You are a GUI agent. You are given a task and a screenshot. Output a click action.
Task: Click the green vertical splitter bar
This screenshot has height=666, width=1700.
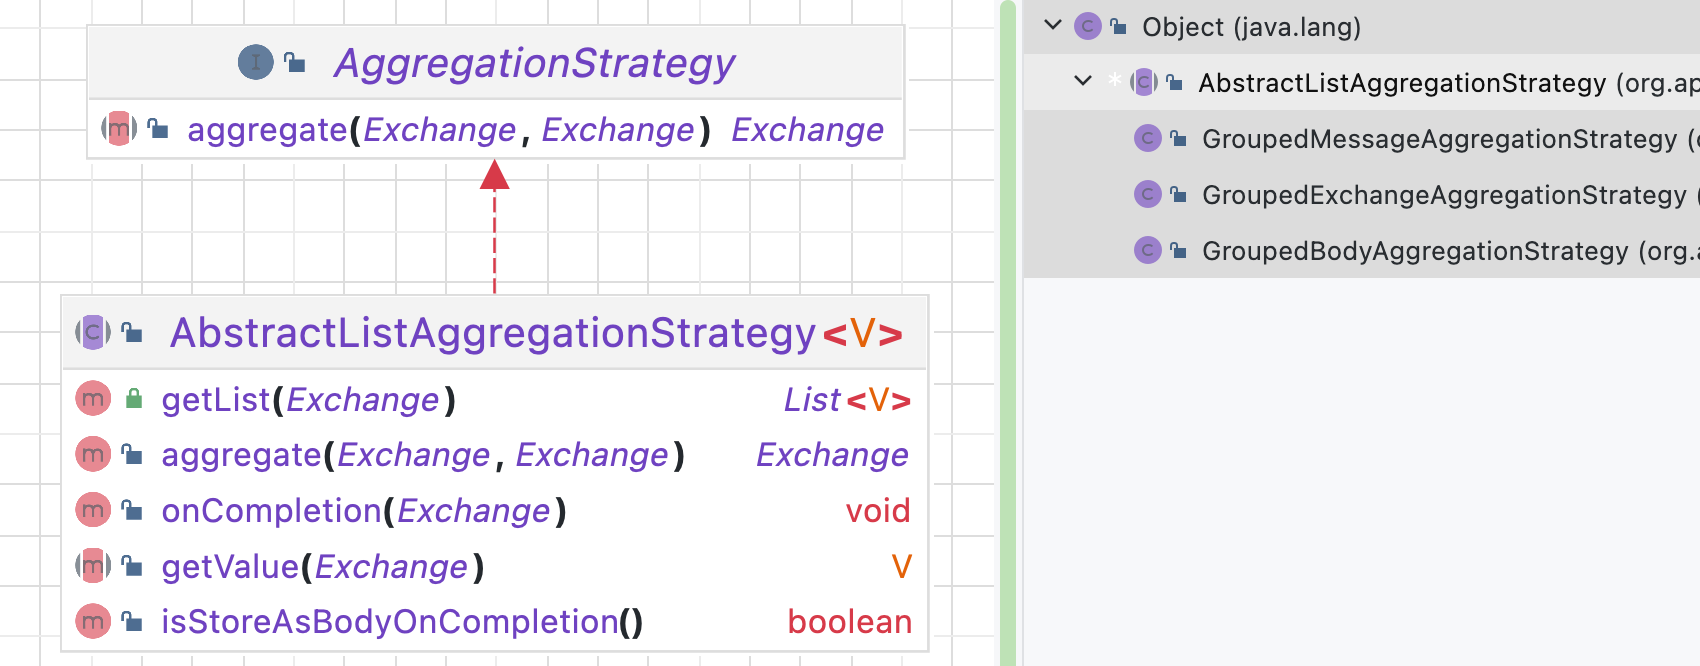click(1008, 333)
